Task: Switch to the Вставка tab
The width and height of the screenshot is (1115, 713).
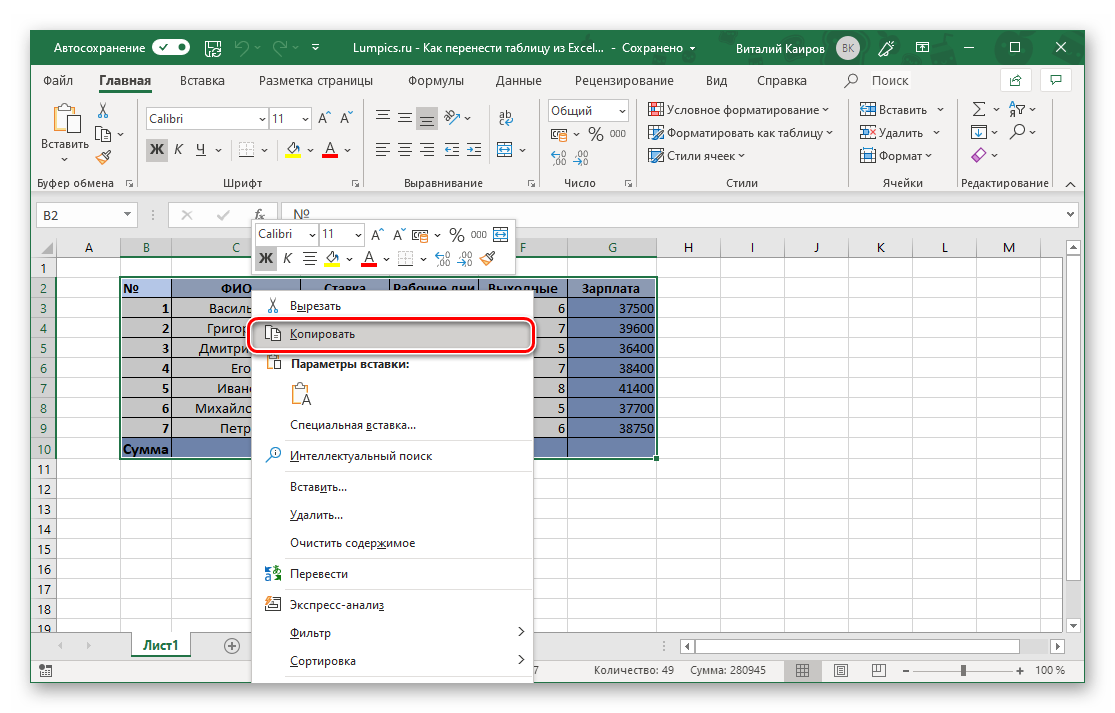Action: [202, 80]
